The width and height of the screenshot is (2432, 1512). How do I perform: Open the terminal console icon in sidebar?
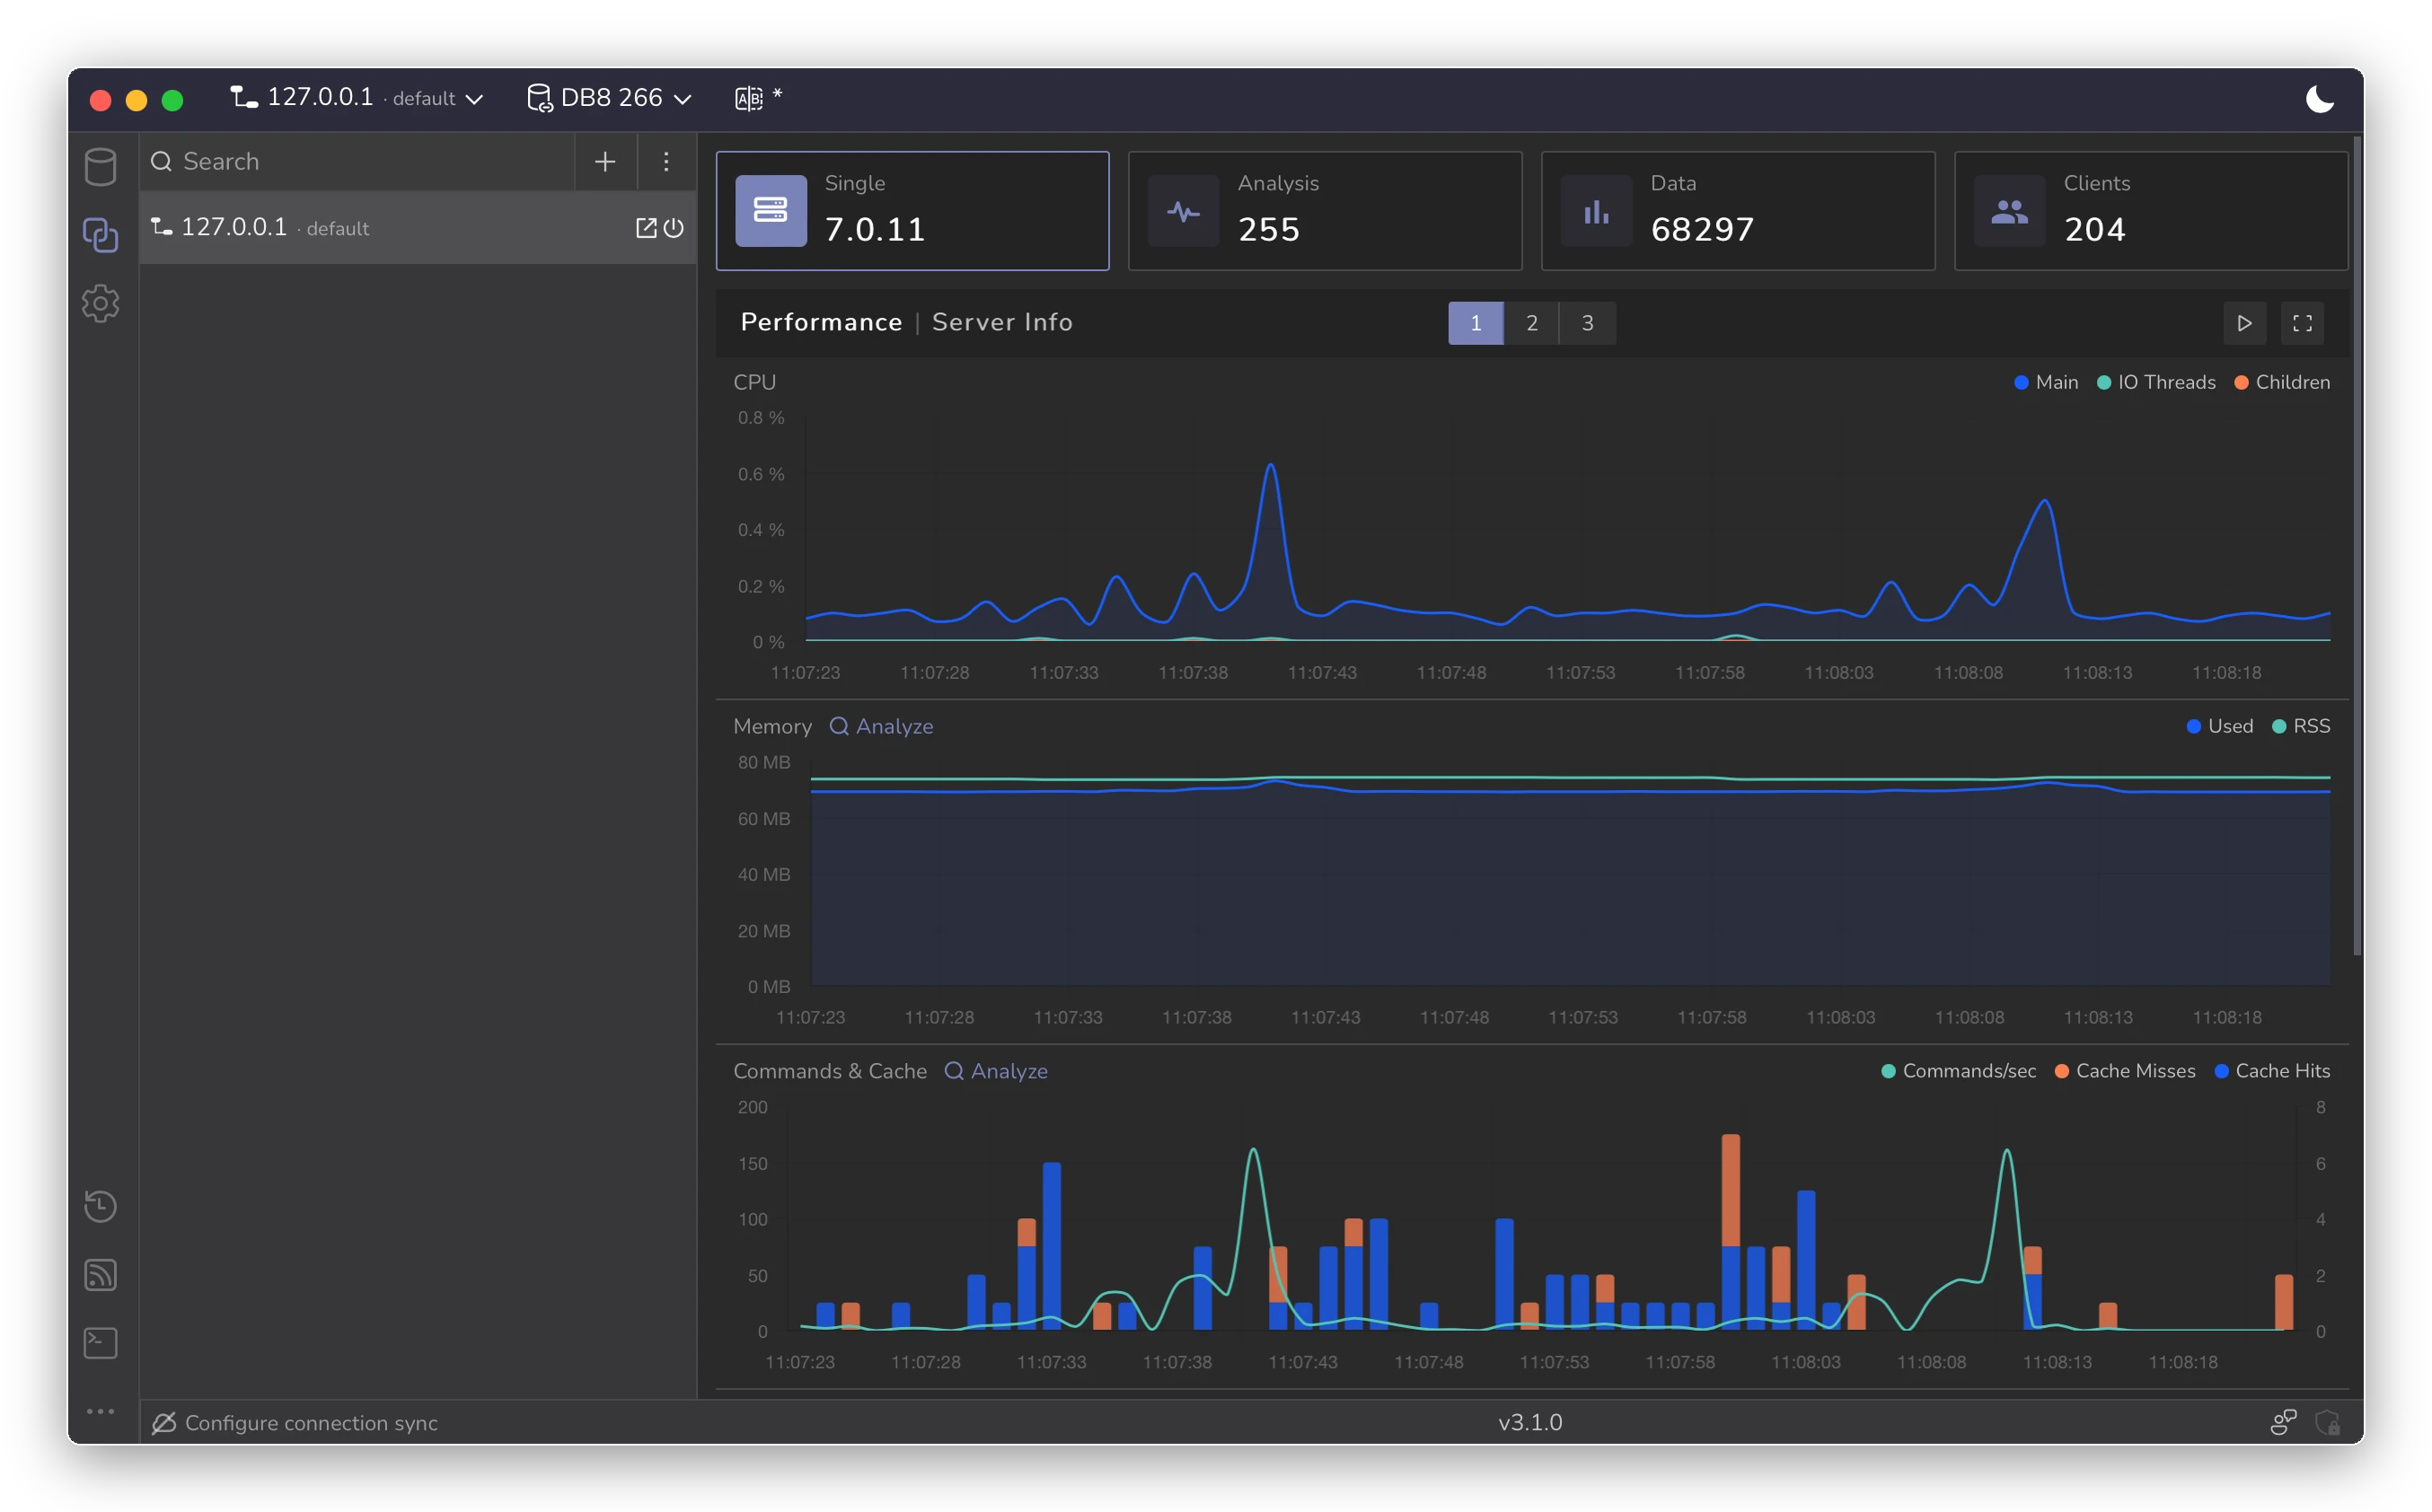point(100,1343)
